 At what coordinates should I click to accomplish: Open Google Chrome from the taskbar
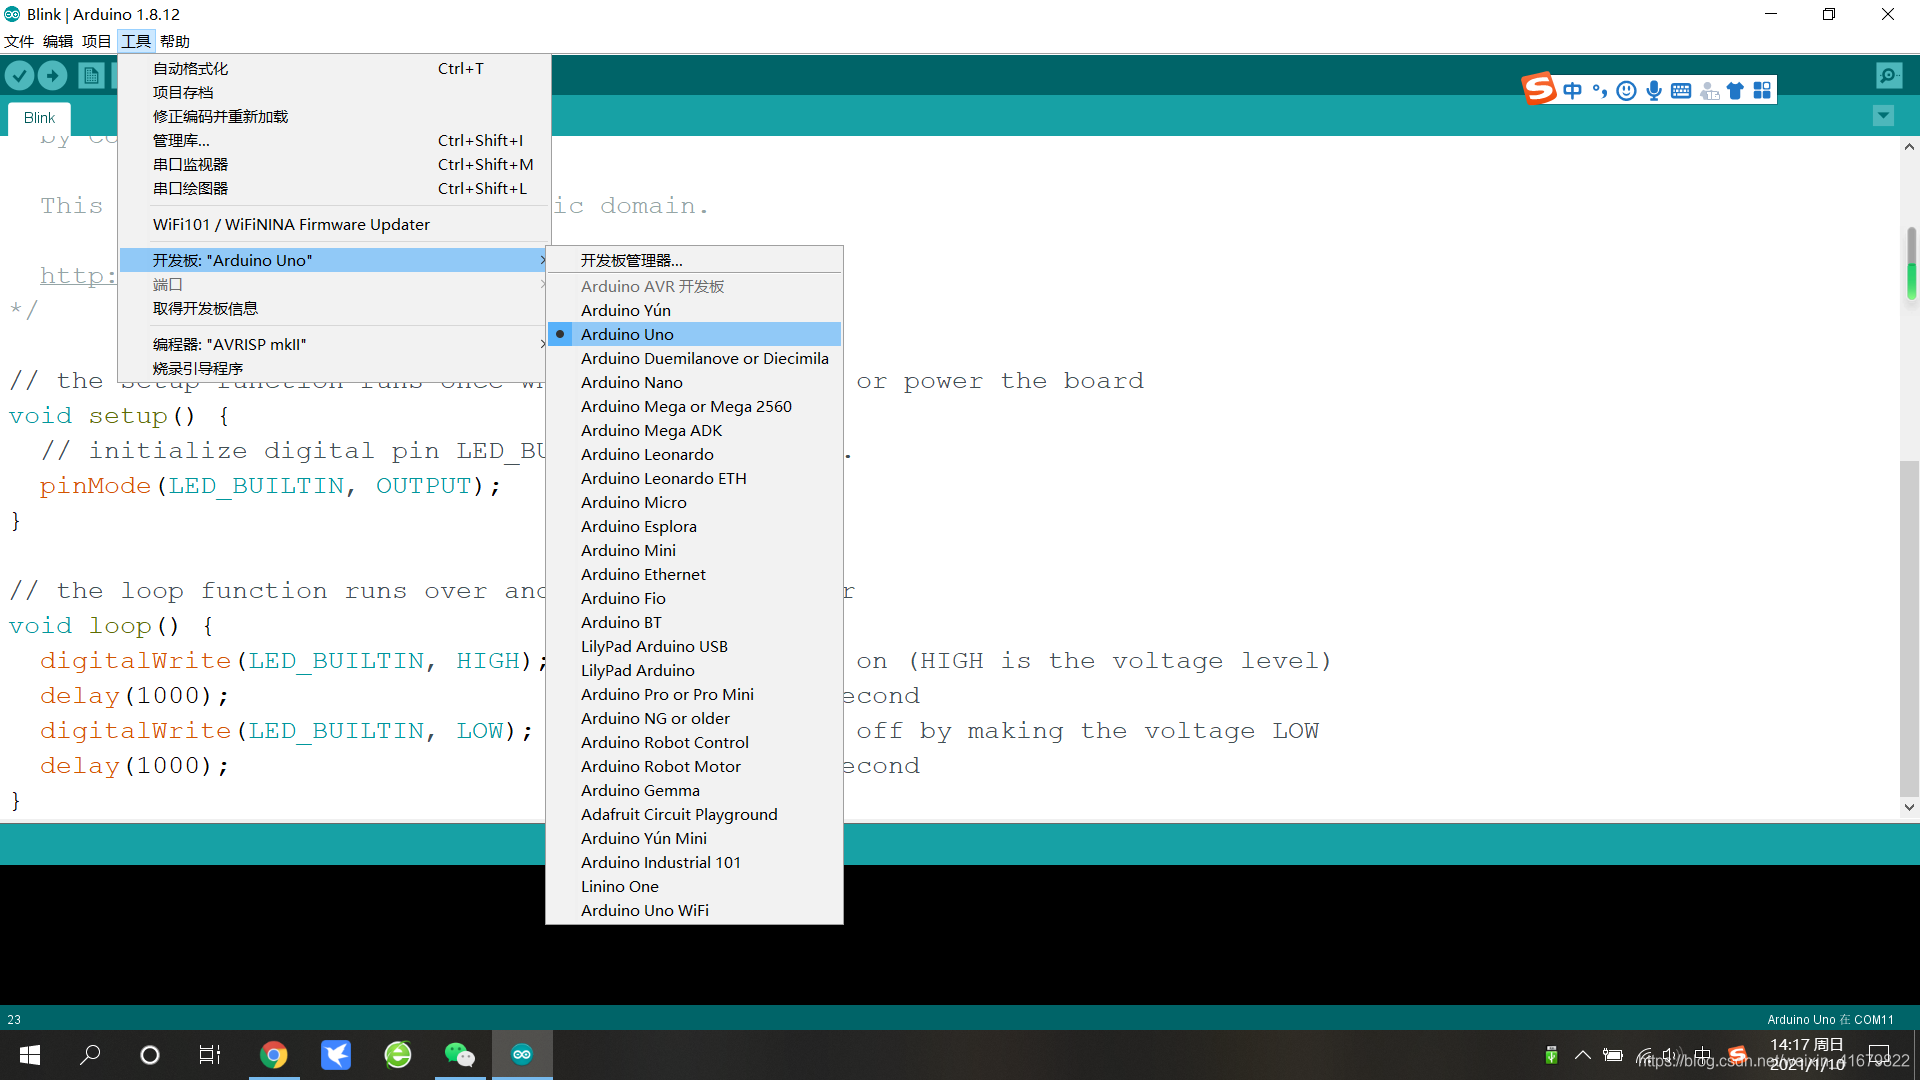(274, 1055)
